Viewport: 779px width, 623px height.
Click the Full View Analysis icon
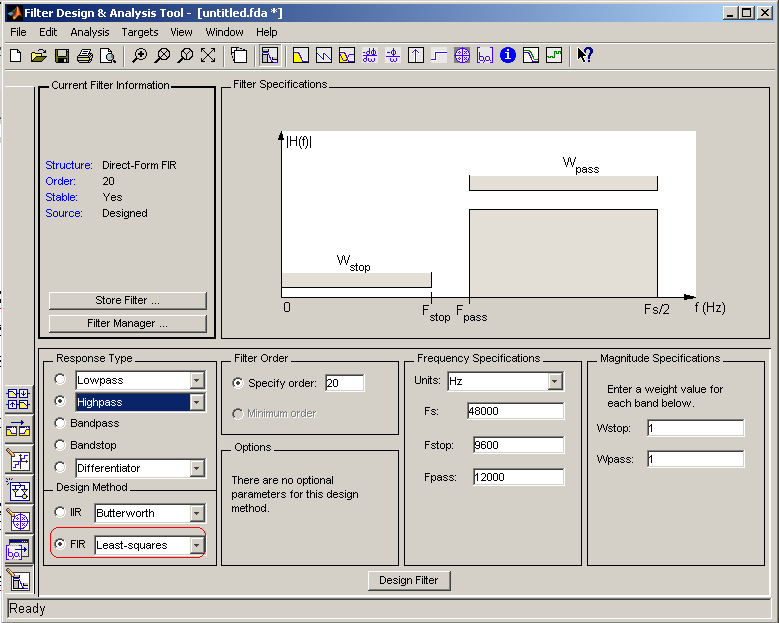pyautogui.click(x=239, y=56)
